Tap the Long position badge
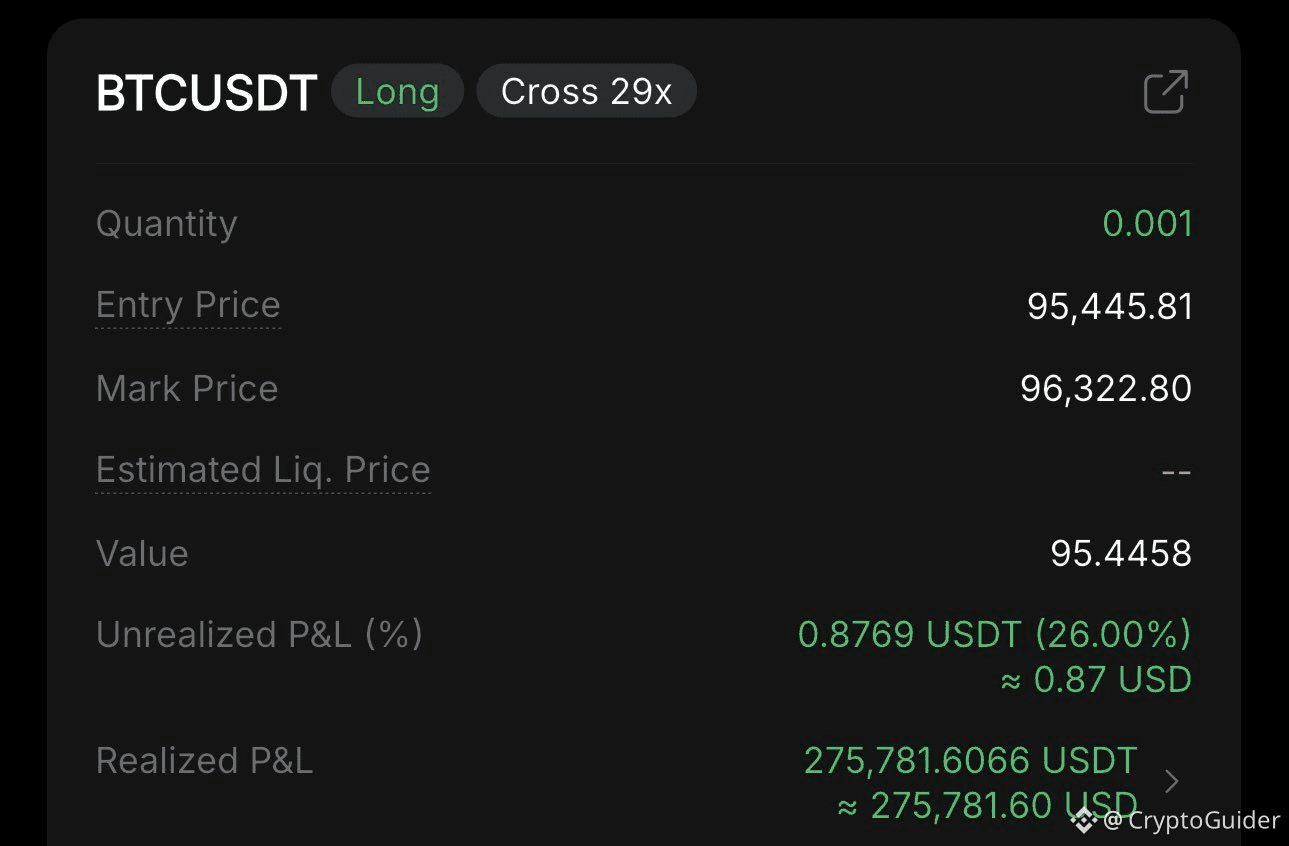This screenshot has width=1289, height=846. pos(397,92)
